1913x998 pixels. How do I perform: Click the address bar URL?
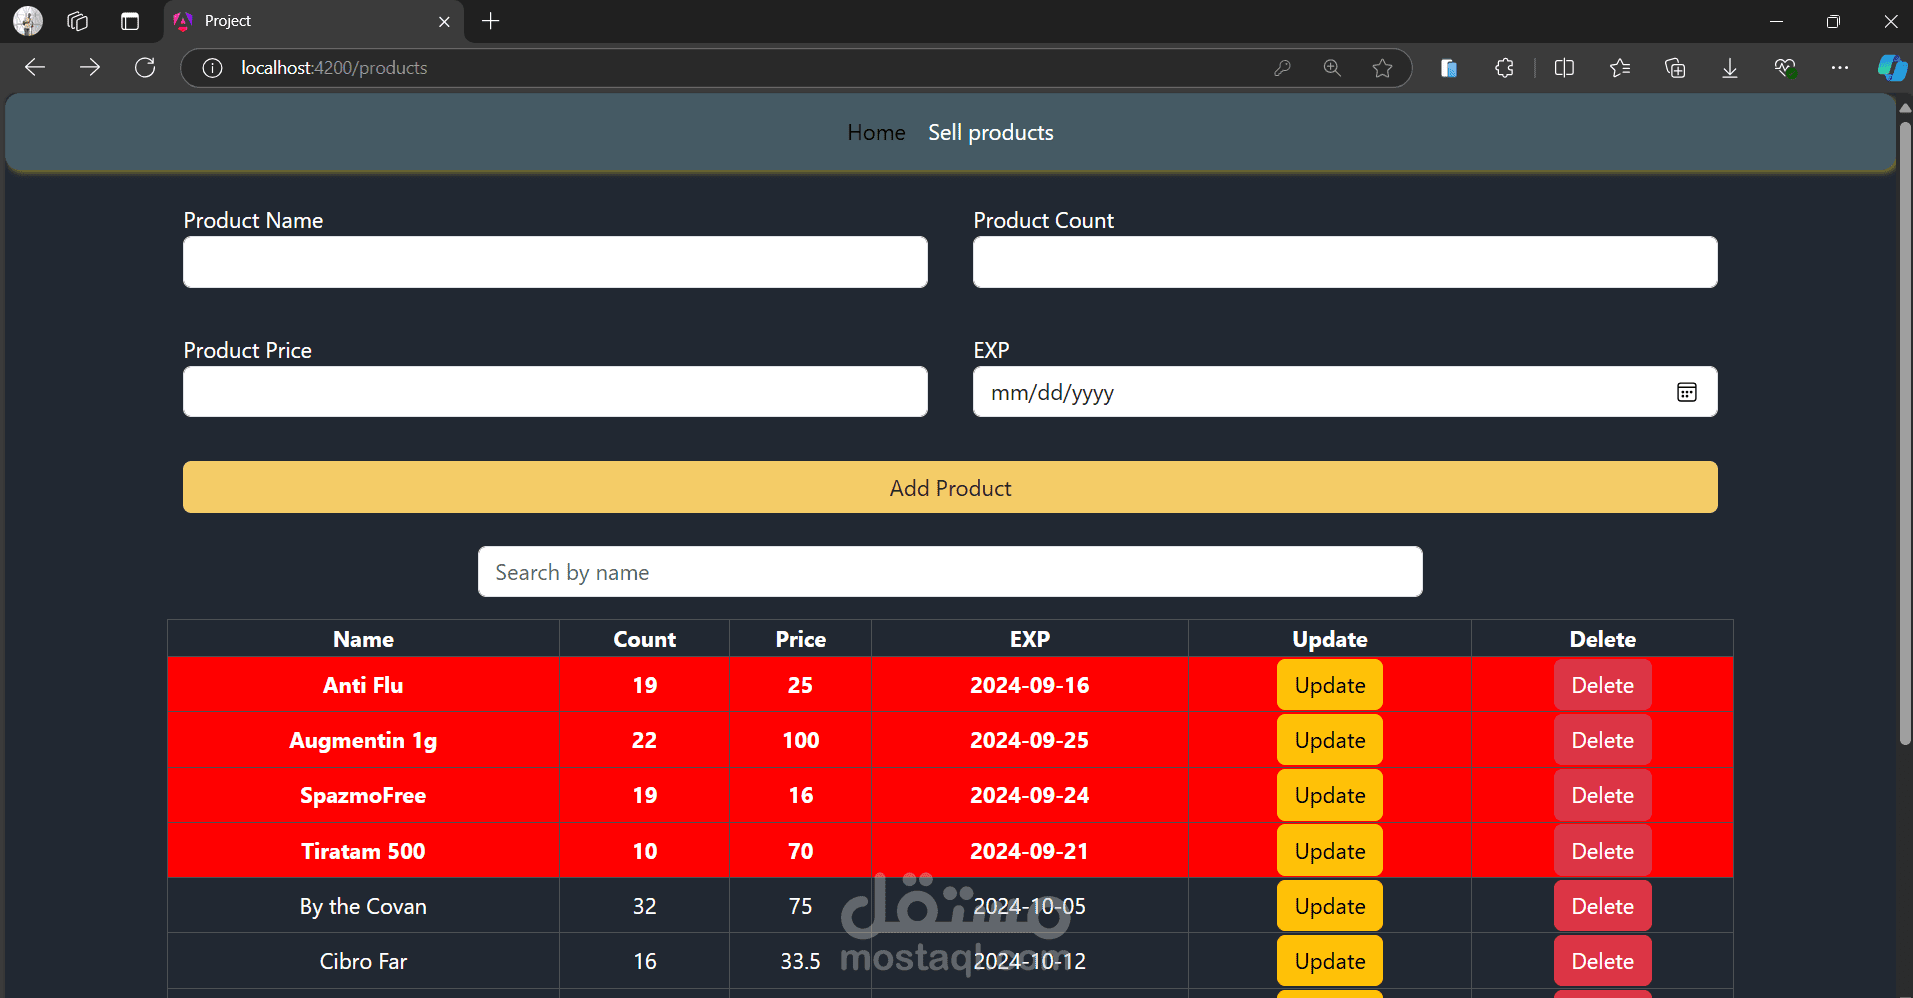[334, 68]
